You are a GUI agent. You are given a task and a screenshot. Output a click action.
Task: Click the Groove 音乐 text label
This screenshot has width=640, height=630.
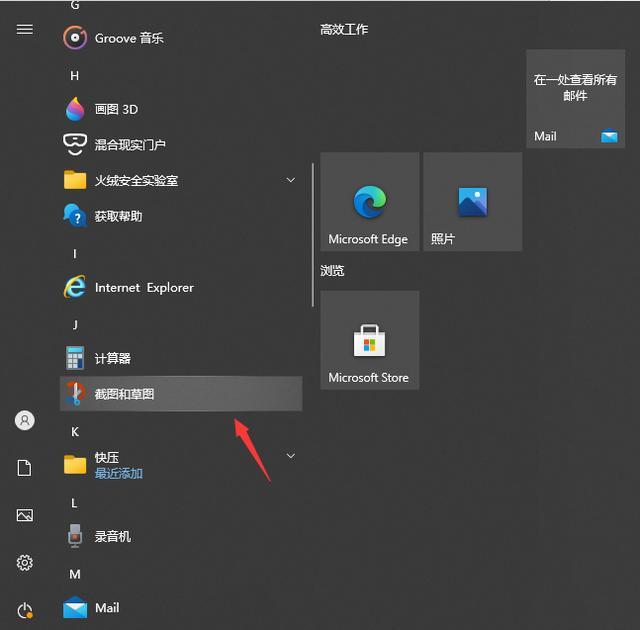(x=129, y=38)
